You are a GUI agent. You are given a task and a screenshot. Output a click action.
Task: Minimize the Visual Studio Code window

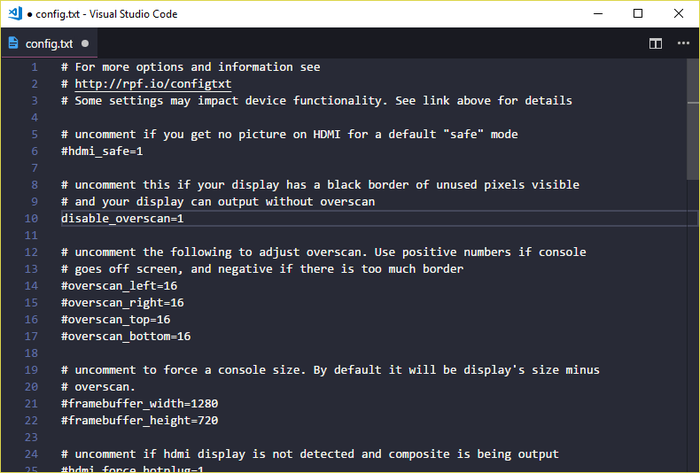[x=595, y=13]
